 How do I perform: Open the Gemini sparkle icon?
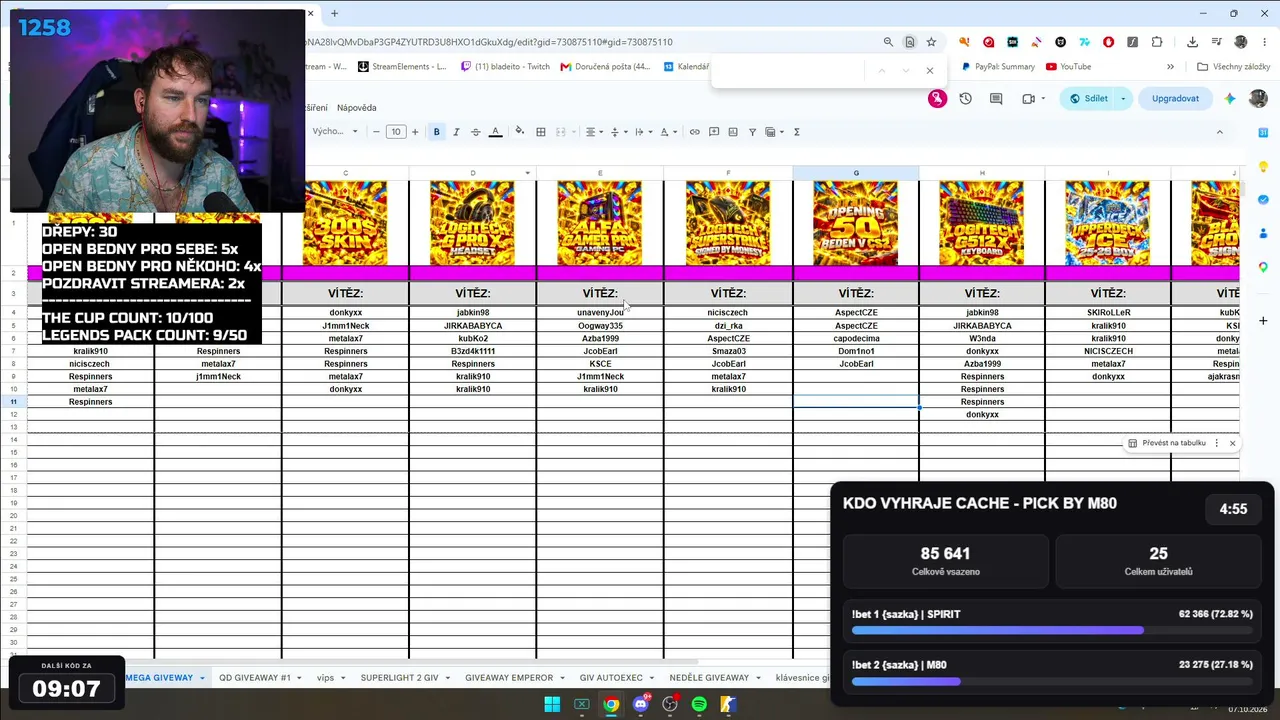pos(1230,99)
